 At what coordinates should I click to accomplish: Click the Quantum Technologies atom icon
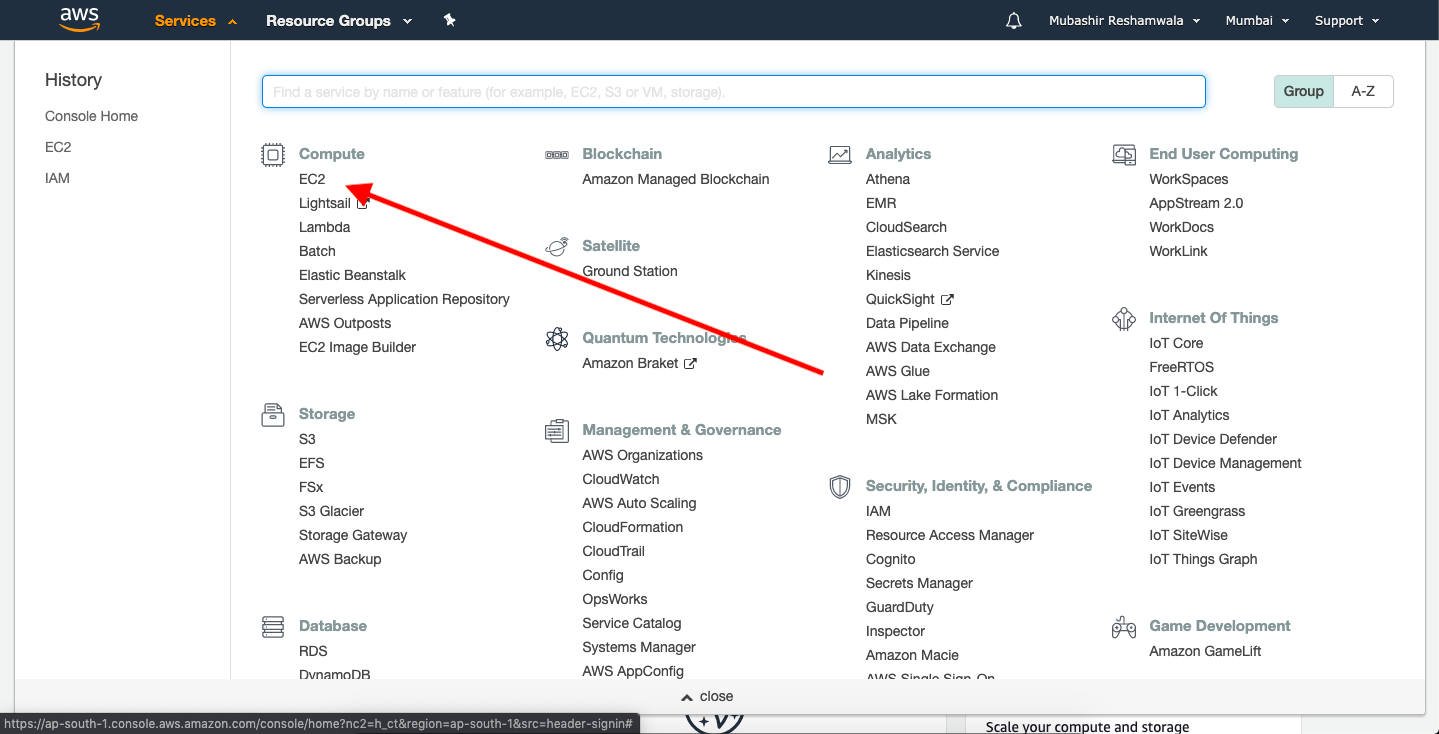pyautogui.click(x=557, y=339)
